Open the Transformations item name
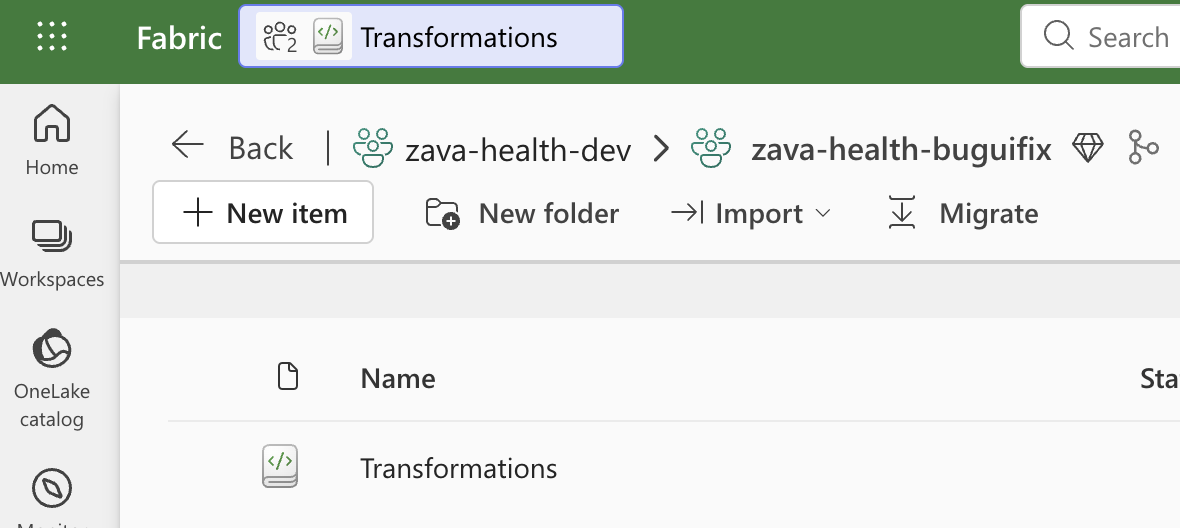This screenshot has height=528, width=1180. click(458, 468)
